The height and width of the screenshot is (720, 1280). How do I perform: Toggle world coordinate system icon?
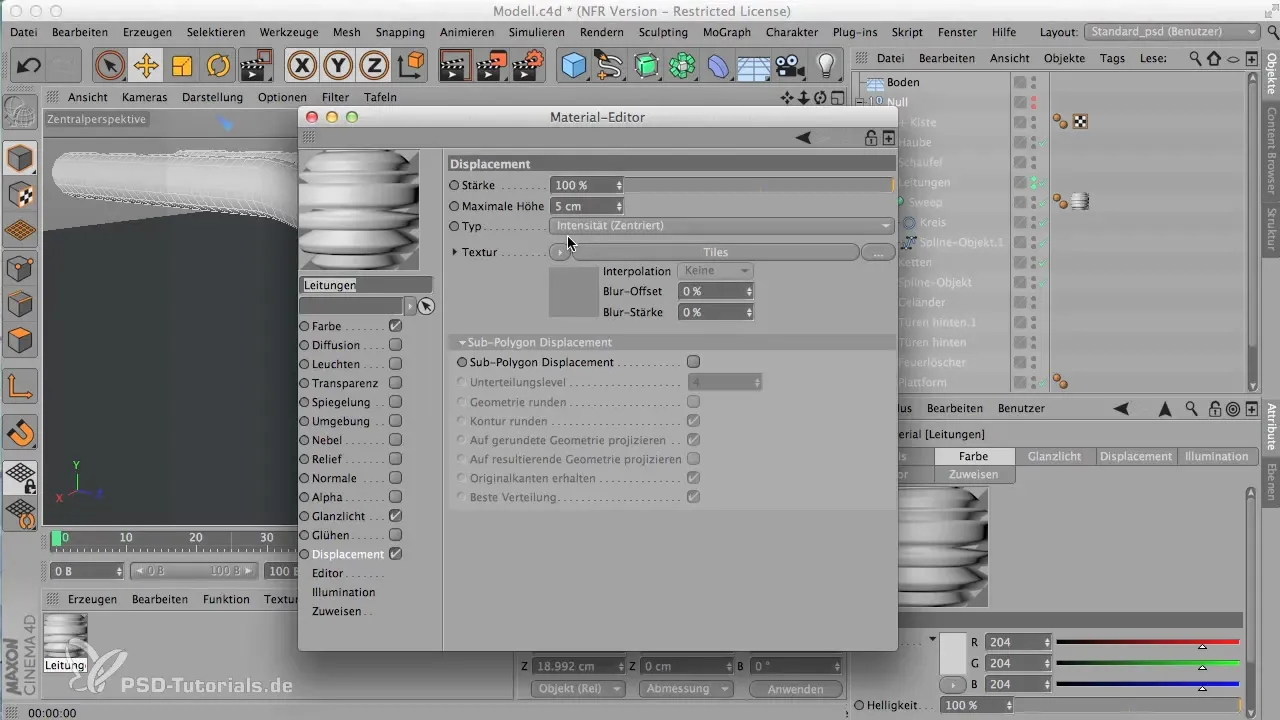[410, 66]
